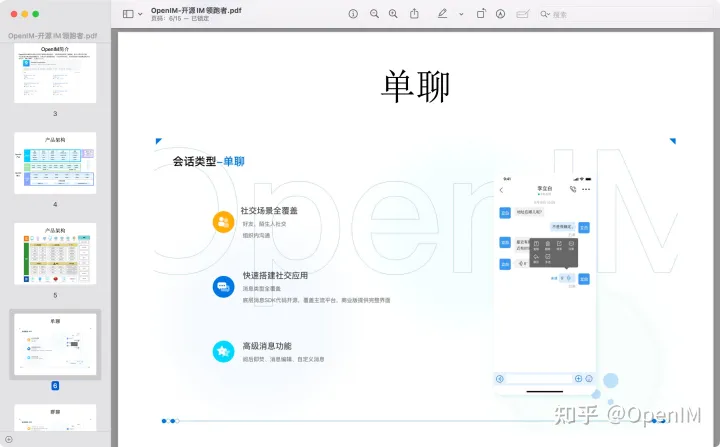Open the form filling tool
The width and height of the screenshot is (720, 447).
(x=523, y=14)
